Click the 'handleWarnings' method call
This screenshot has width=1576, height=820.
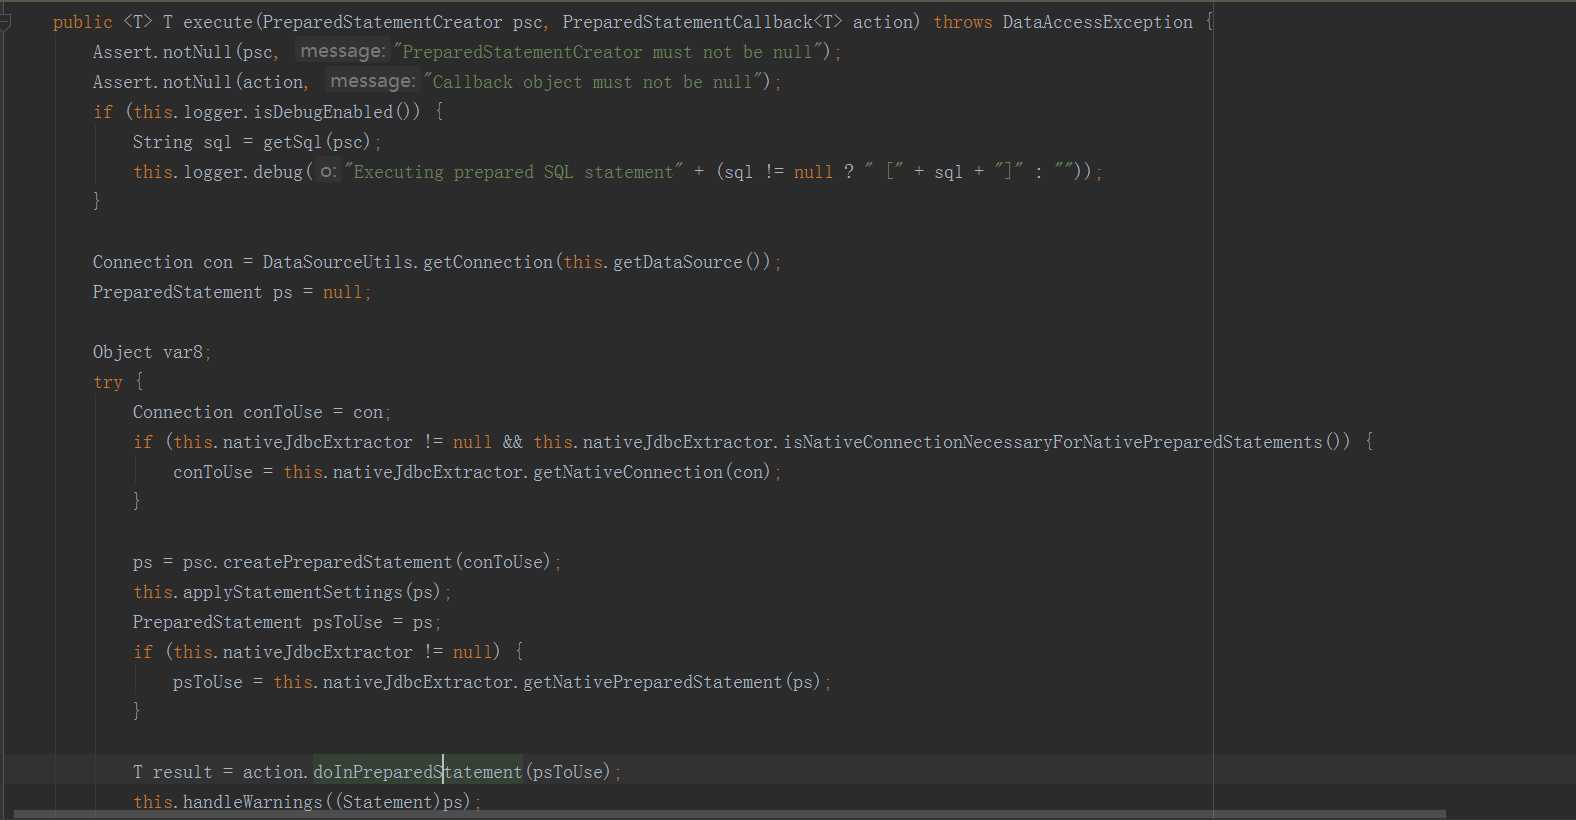coord(253,802)
